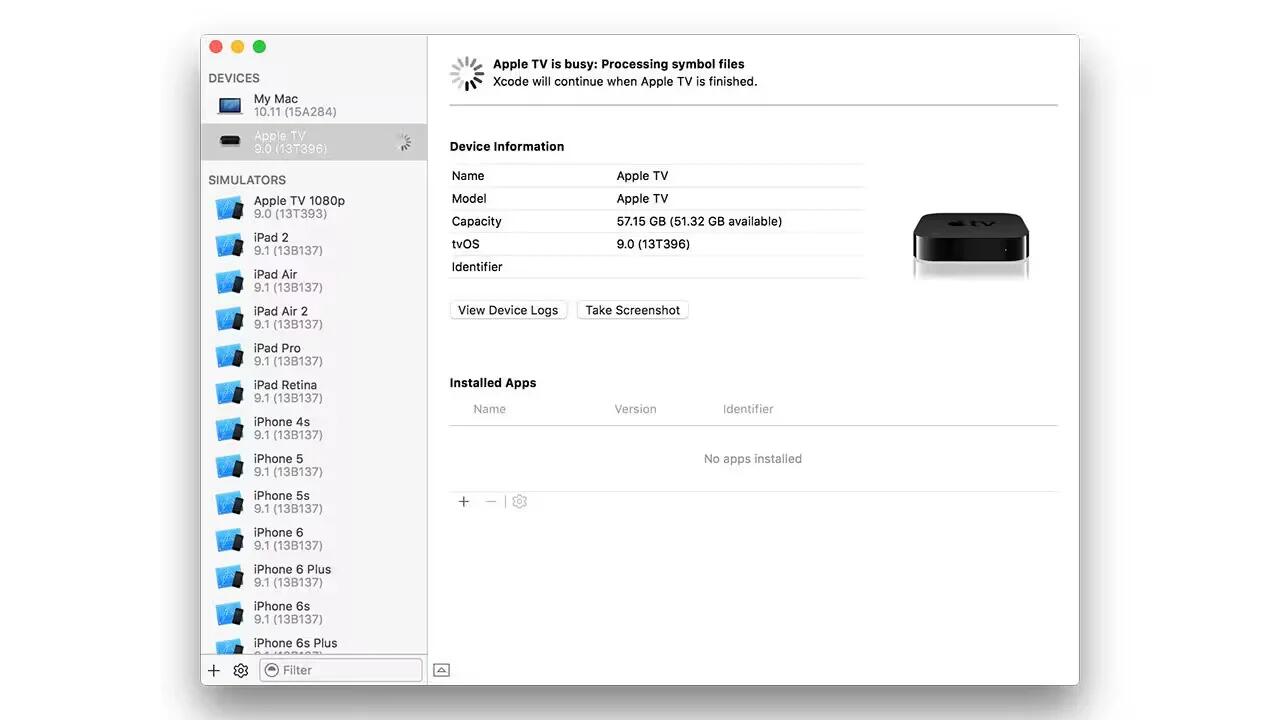Select the My Mac laptop icon
This screenshot has height=720, width=1280.
230,105
